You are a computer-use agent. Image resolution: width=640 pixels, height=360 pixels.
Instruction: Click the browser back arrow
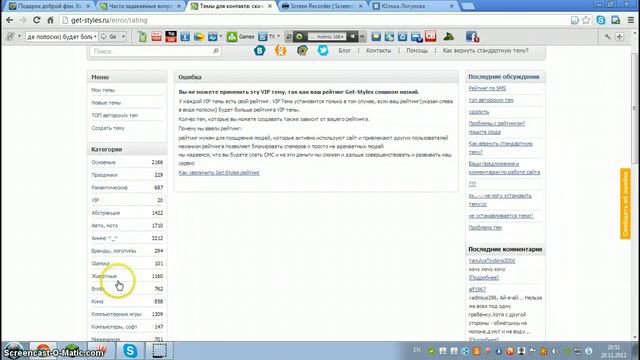[9, 20]
